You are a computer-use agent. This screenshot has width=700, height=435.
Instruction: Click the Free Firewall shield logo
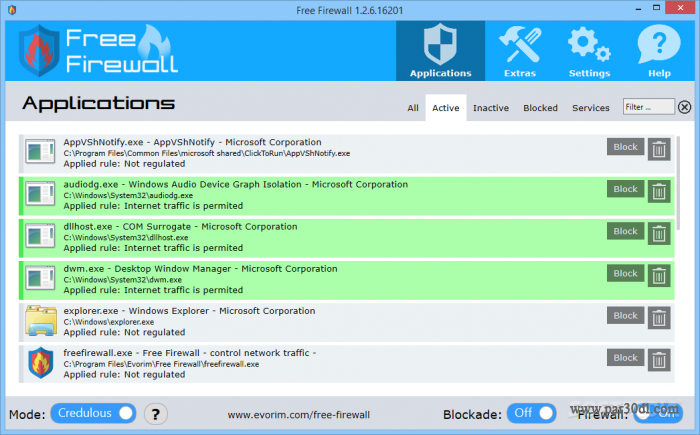click(39, 50)
